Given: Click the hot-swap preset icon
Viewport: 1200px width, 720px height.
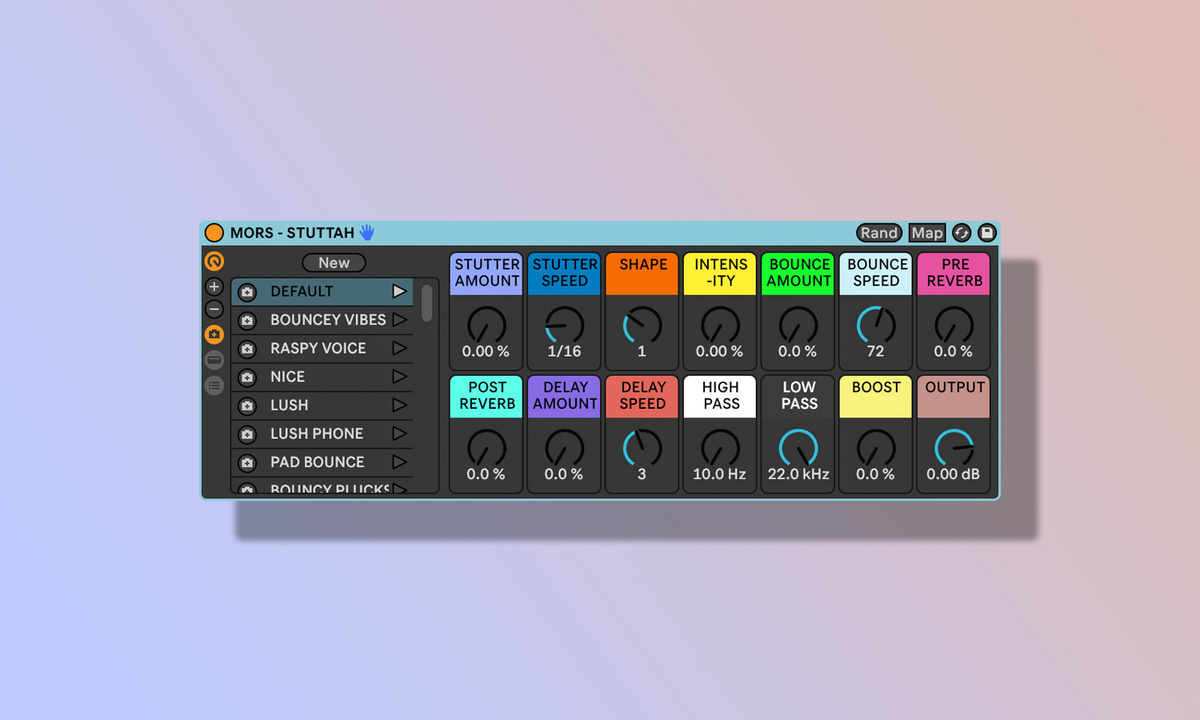Looking at the screenshot, I should [x=962, y=233].
